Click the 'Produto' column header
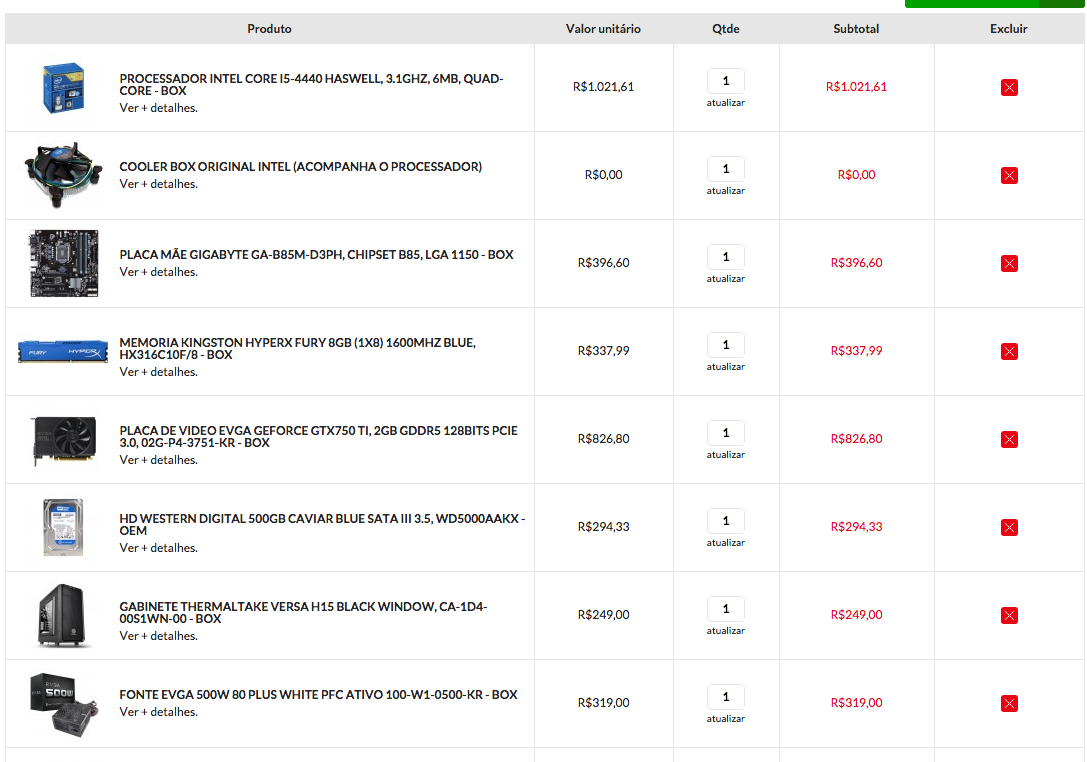1087x762 pixels. [270, 29]
